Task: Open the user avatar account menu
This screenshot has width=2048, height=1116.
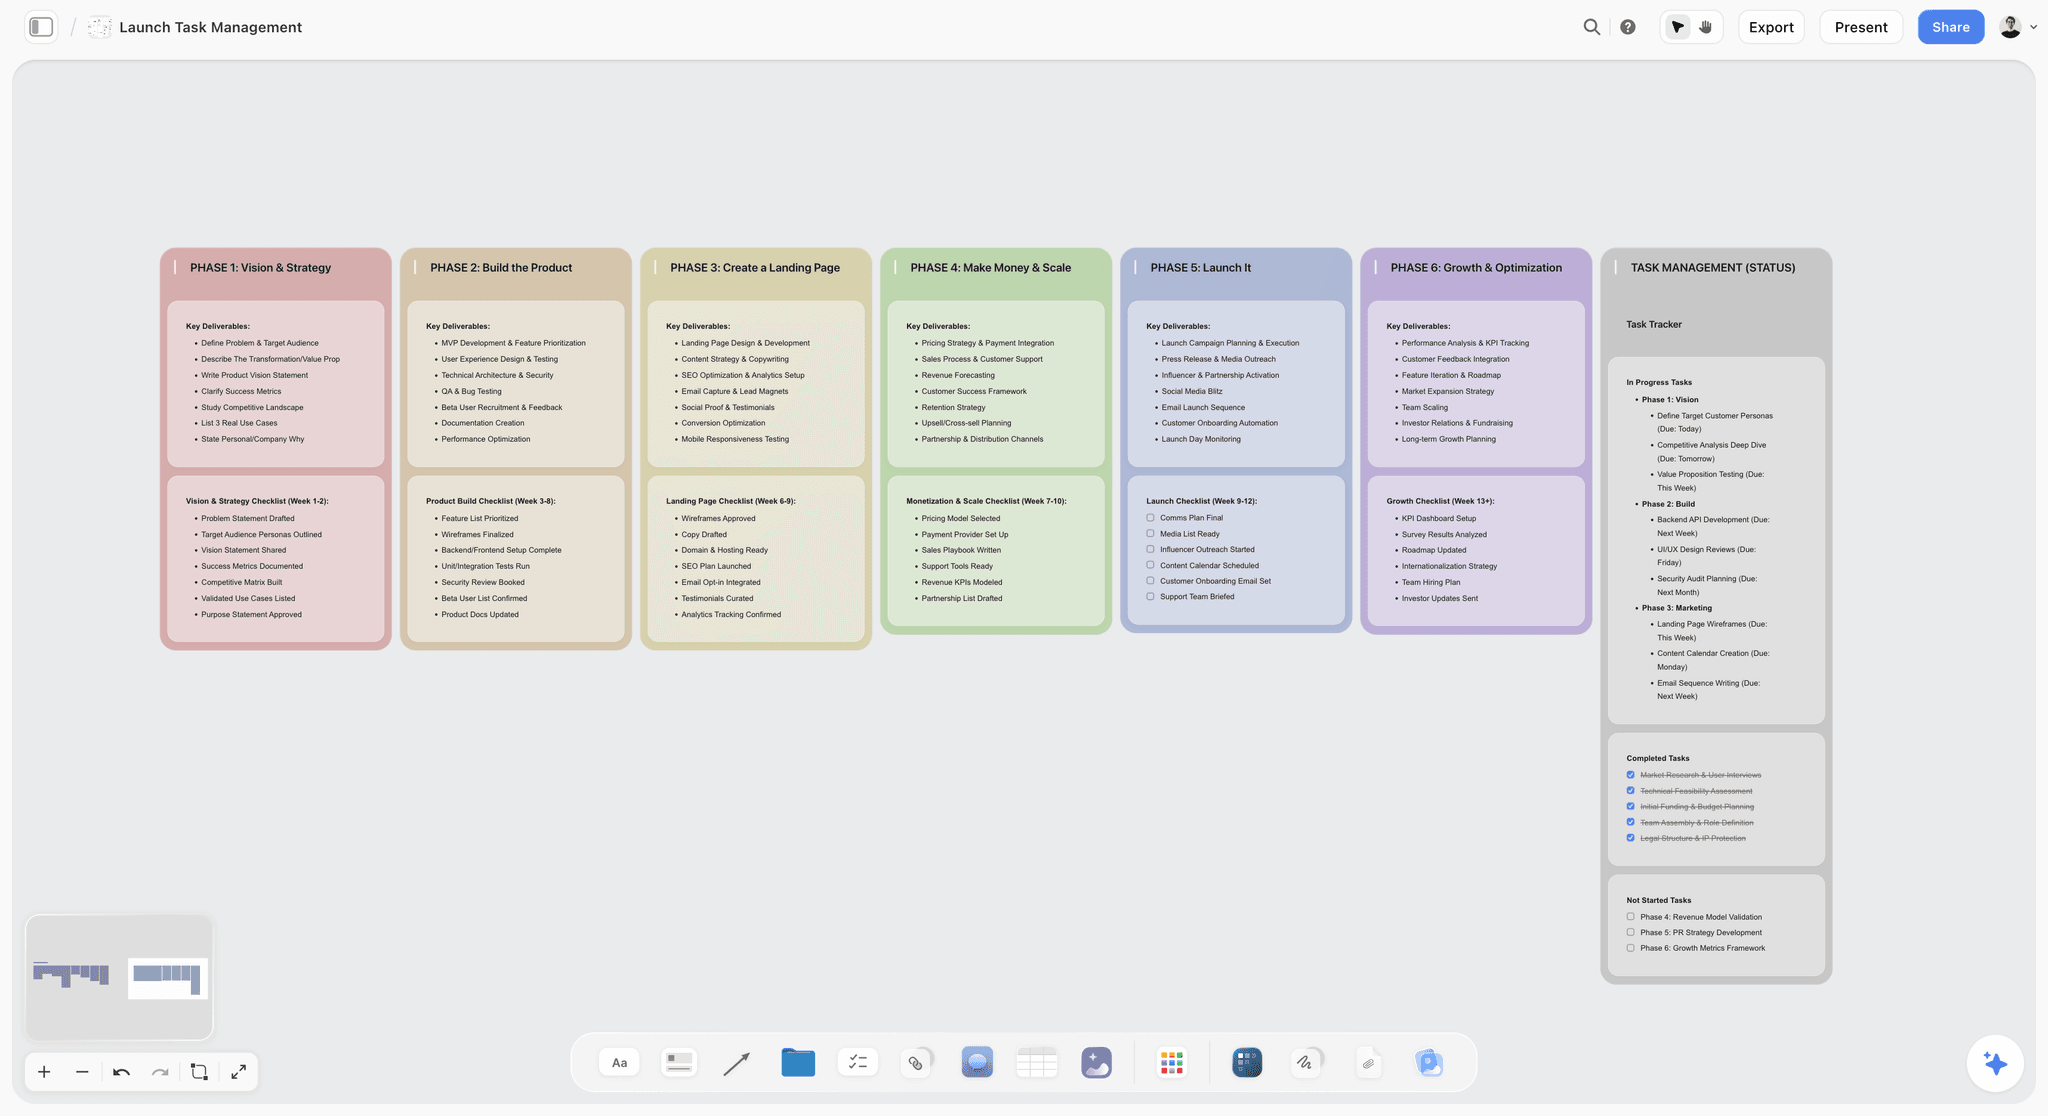Action: tap(2018, 27)
